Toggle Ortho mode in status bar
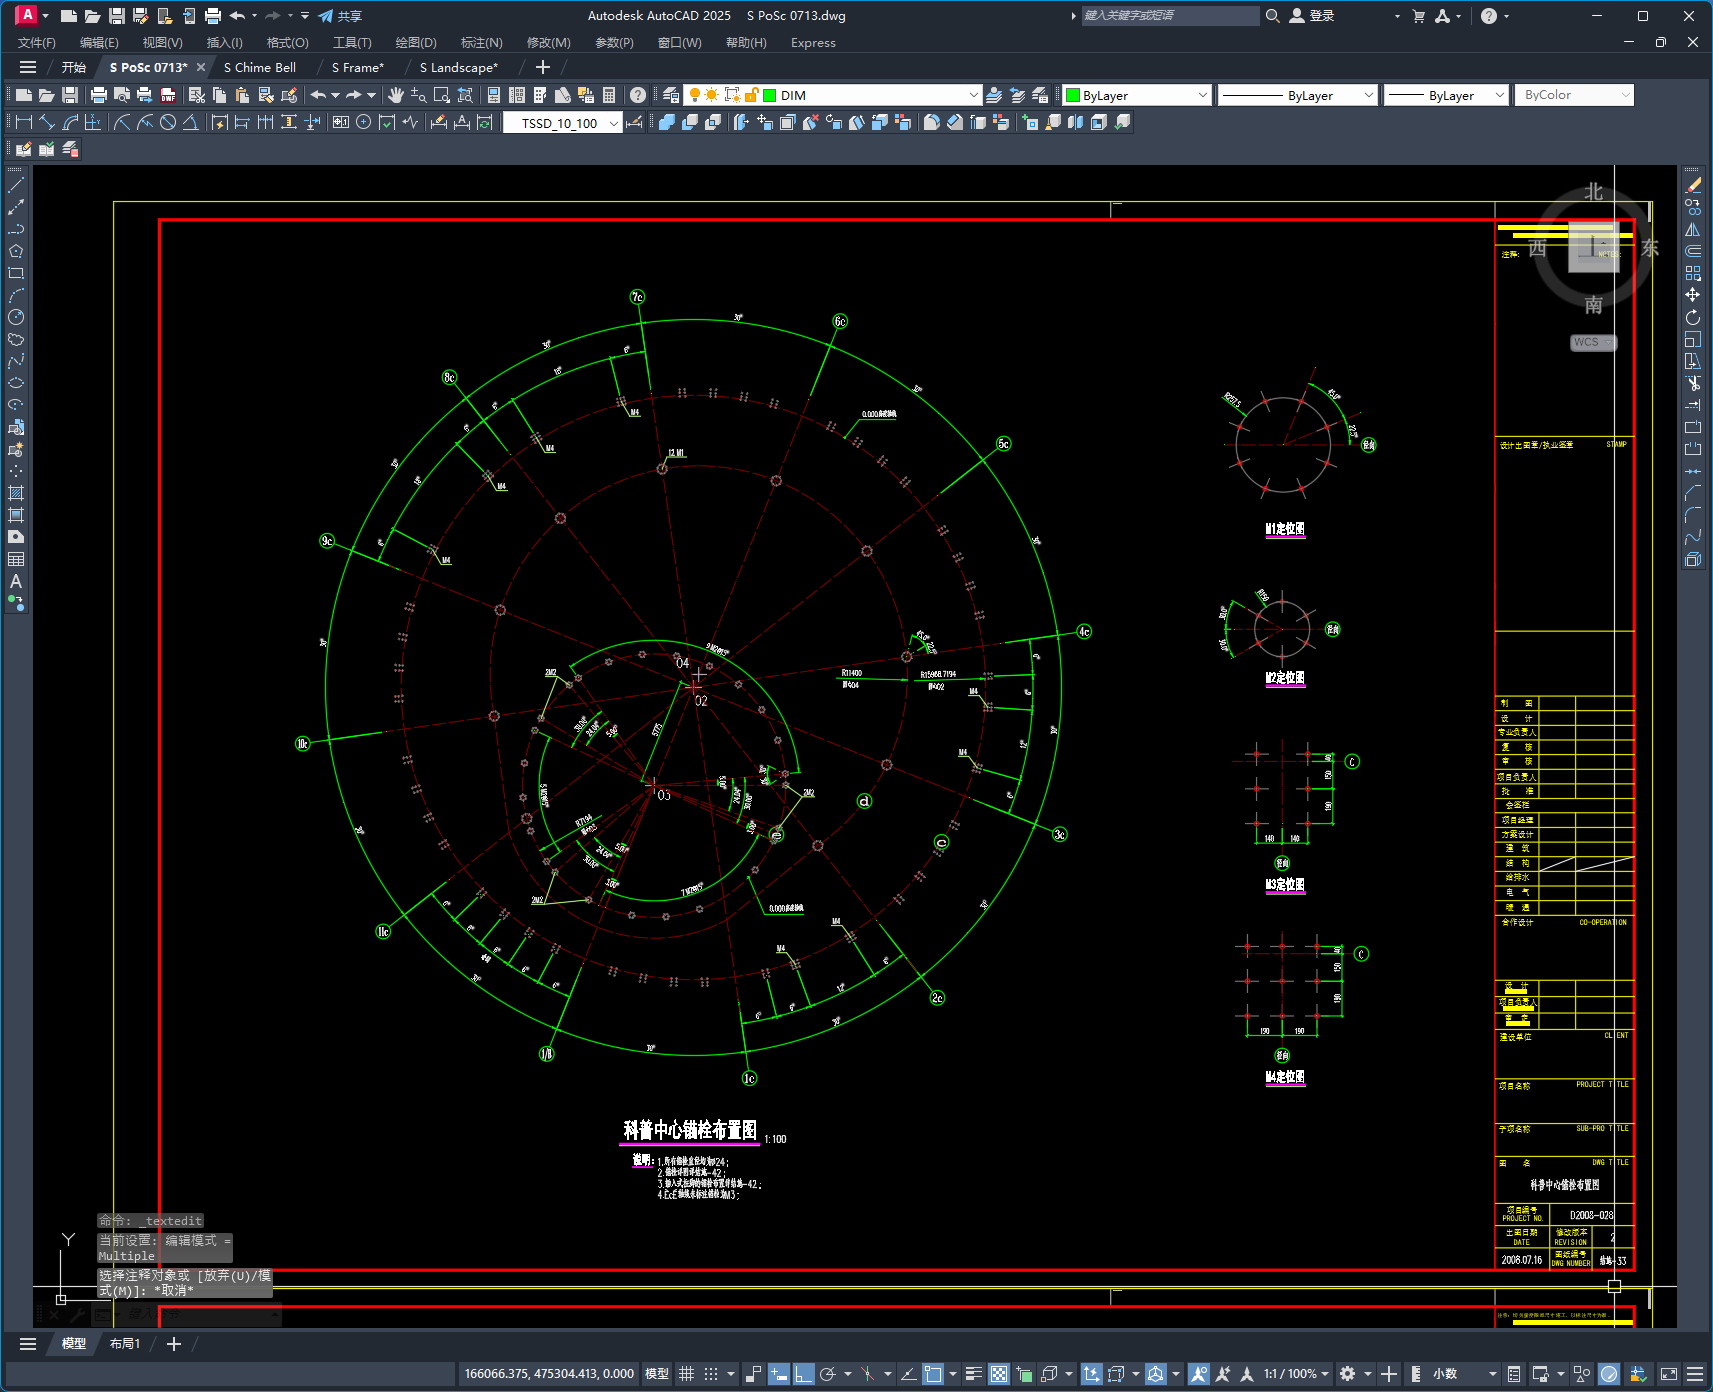This screenshot has width=1713, height=1392. click(x=804, y=1374)
